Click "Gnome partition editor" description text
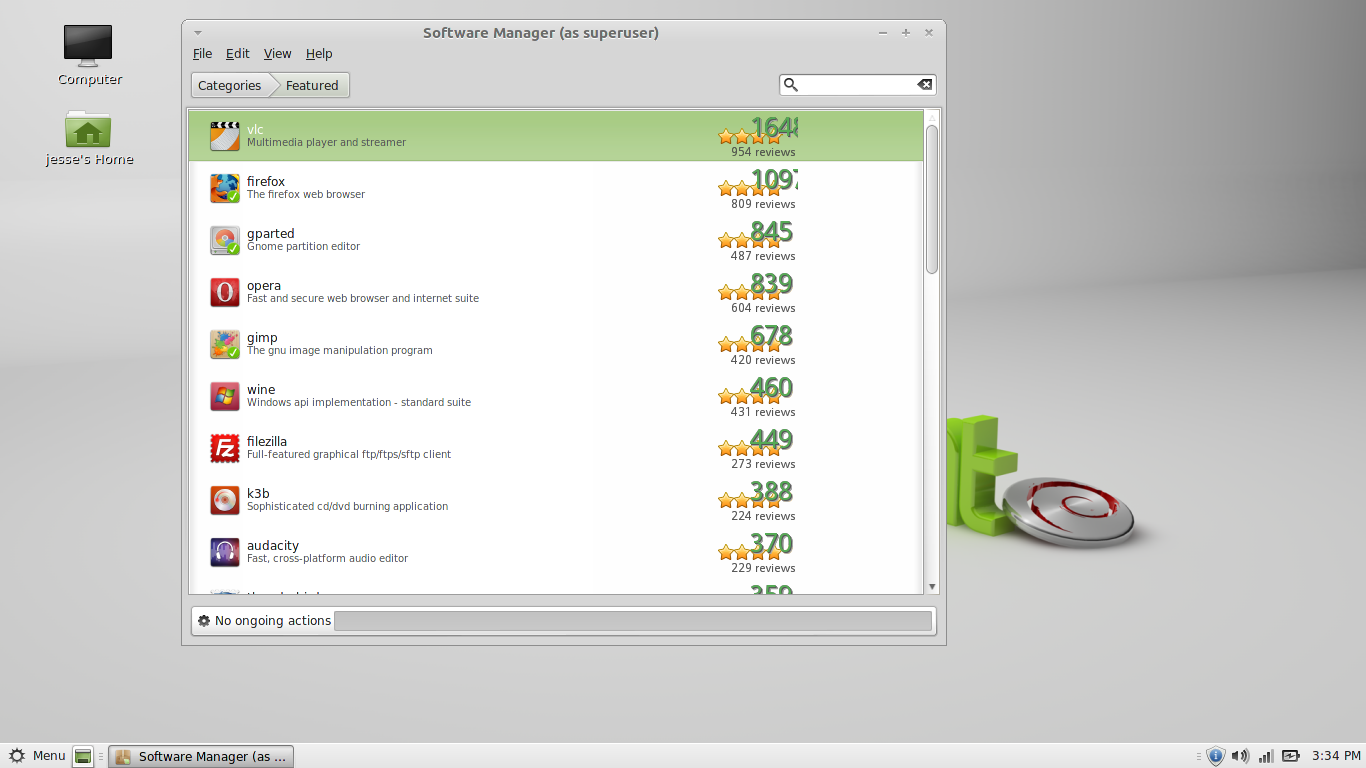The height and width of the screenshot is (768, 1366). [x=304, y=247]
